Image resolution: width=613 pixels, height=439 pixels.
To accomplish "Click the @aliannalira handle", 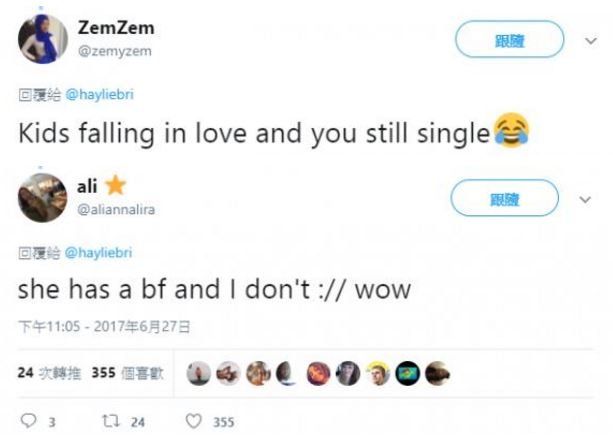I will coord(116,209).
